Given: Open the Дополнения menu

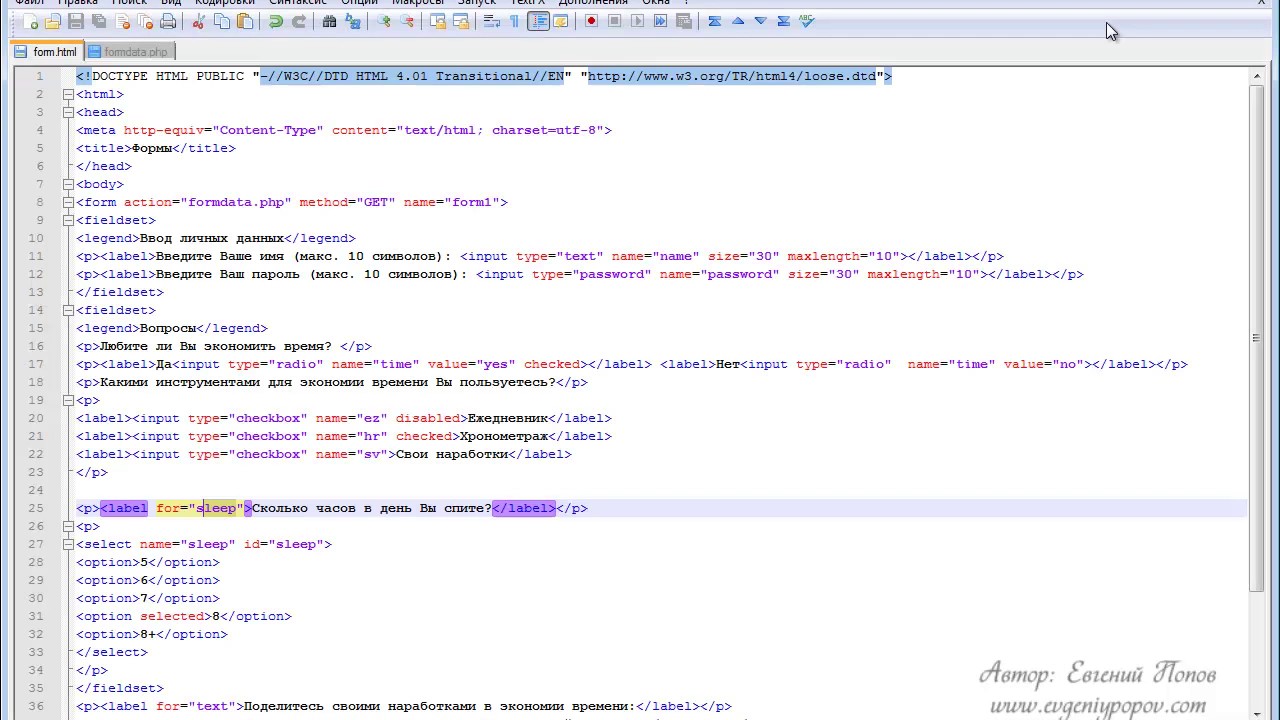Looking at the screenshot, I should [592, 3].
